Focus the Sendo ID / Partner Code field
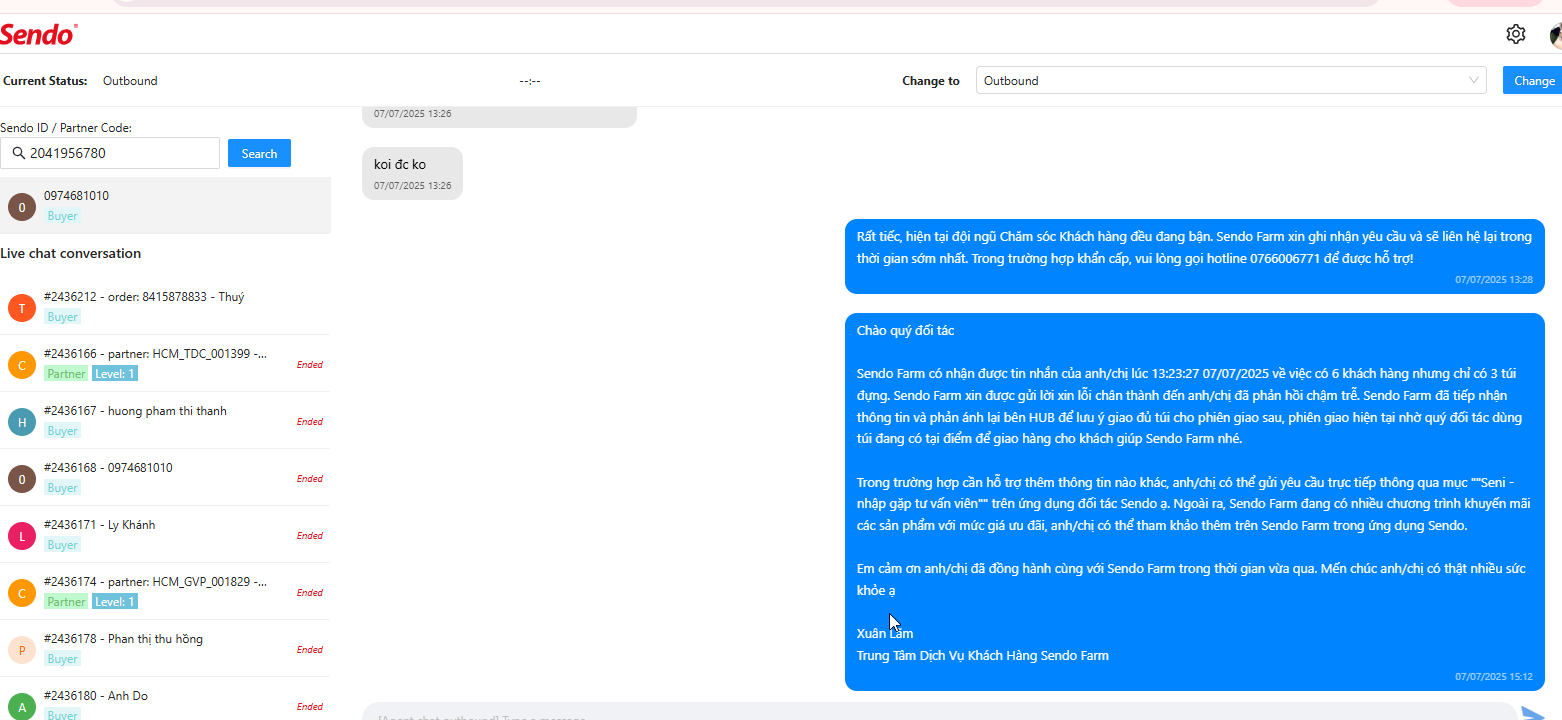The height and width of the screenshot is (720, 1562). point(110,153)
